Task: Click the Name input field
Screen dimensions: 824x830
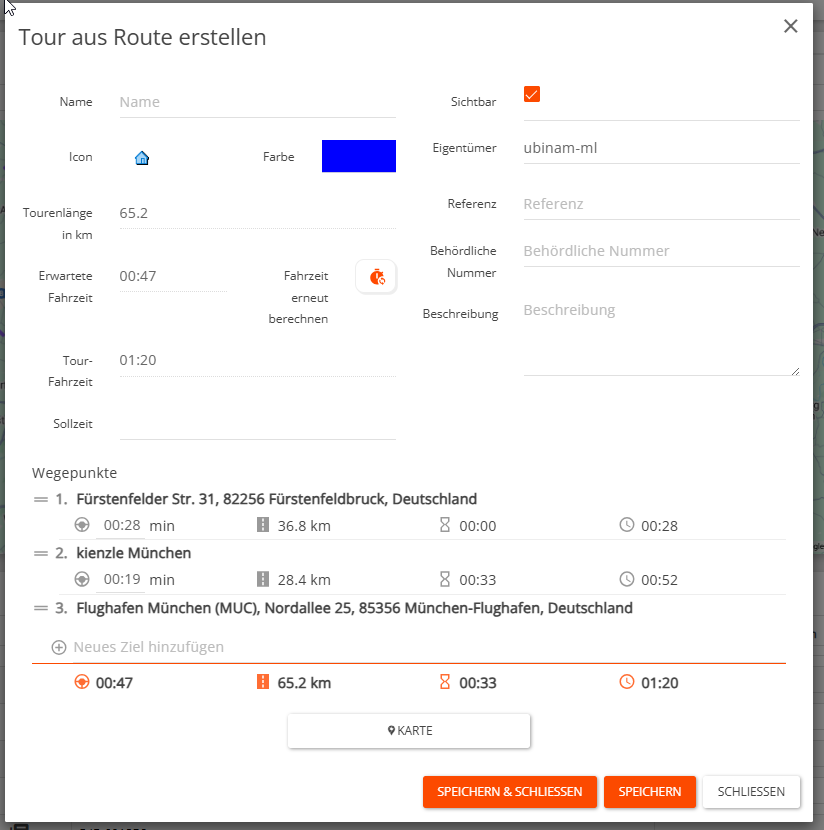Action: (x=257, y=102)
